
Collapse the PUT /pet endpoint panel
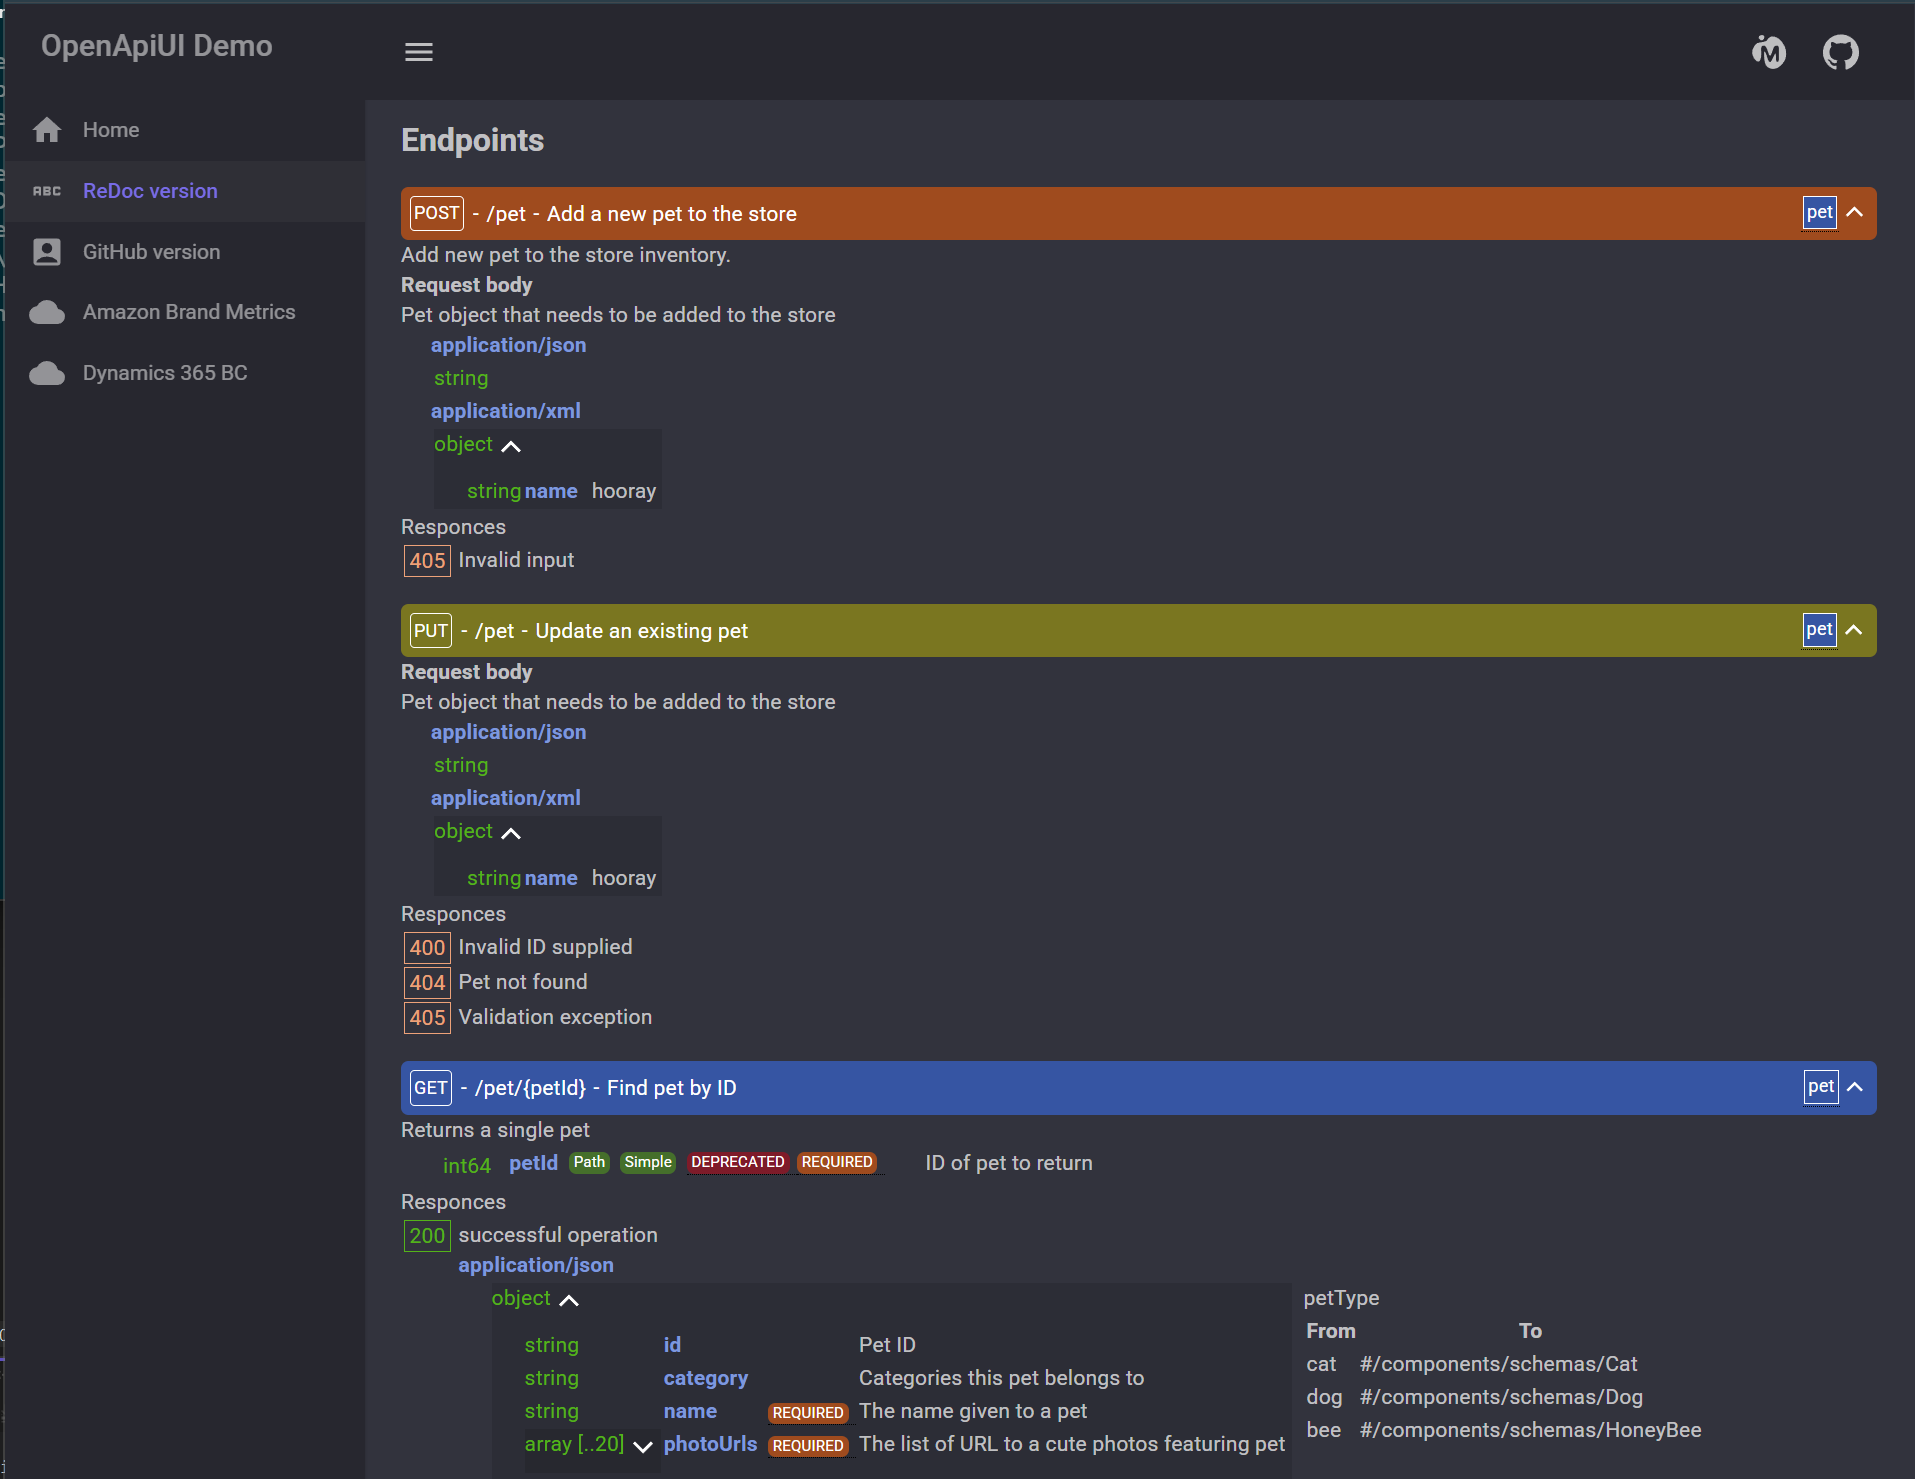tap(1854, 630)
